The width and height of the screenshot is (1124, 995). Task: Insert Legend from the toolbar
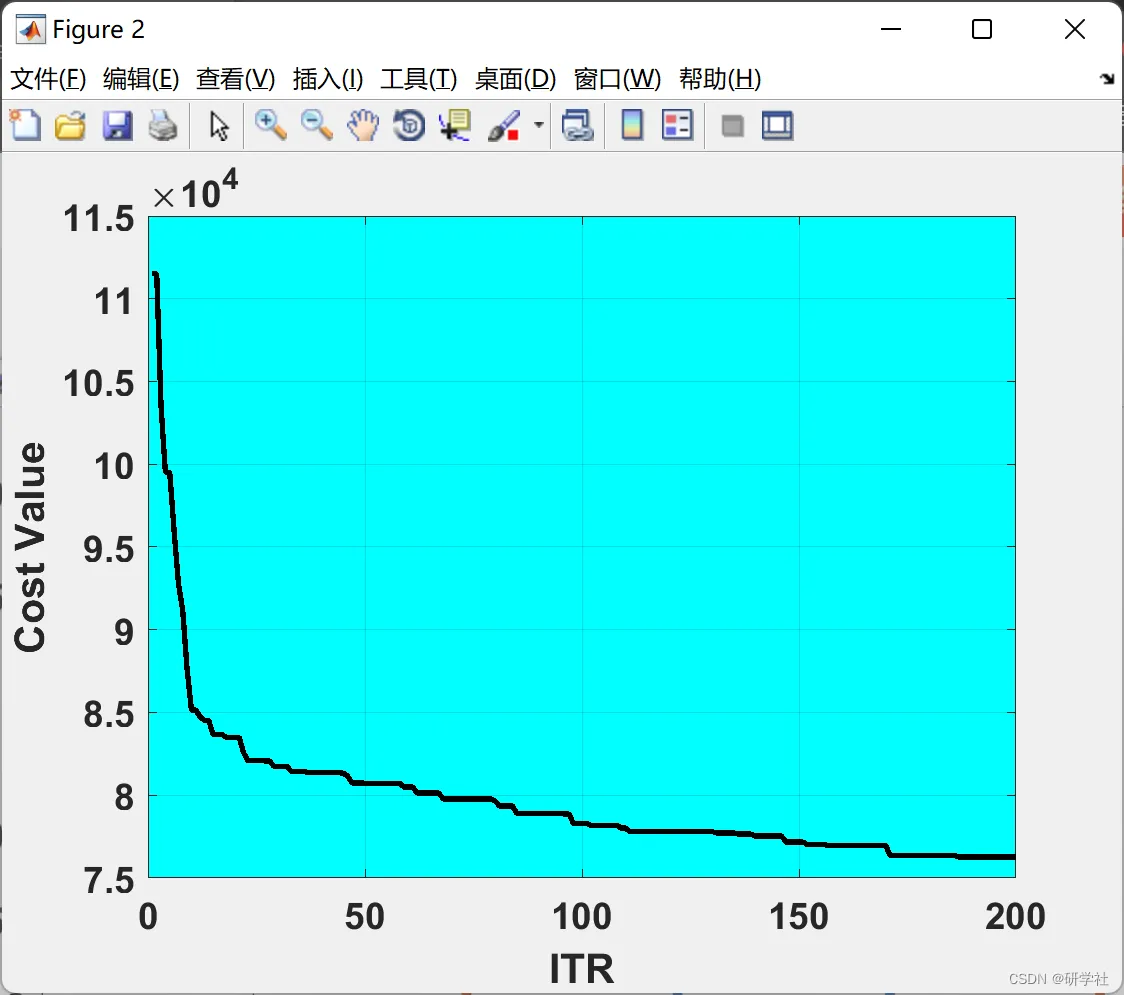coord(677,125)
